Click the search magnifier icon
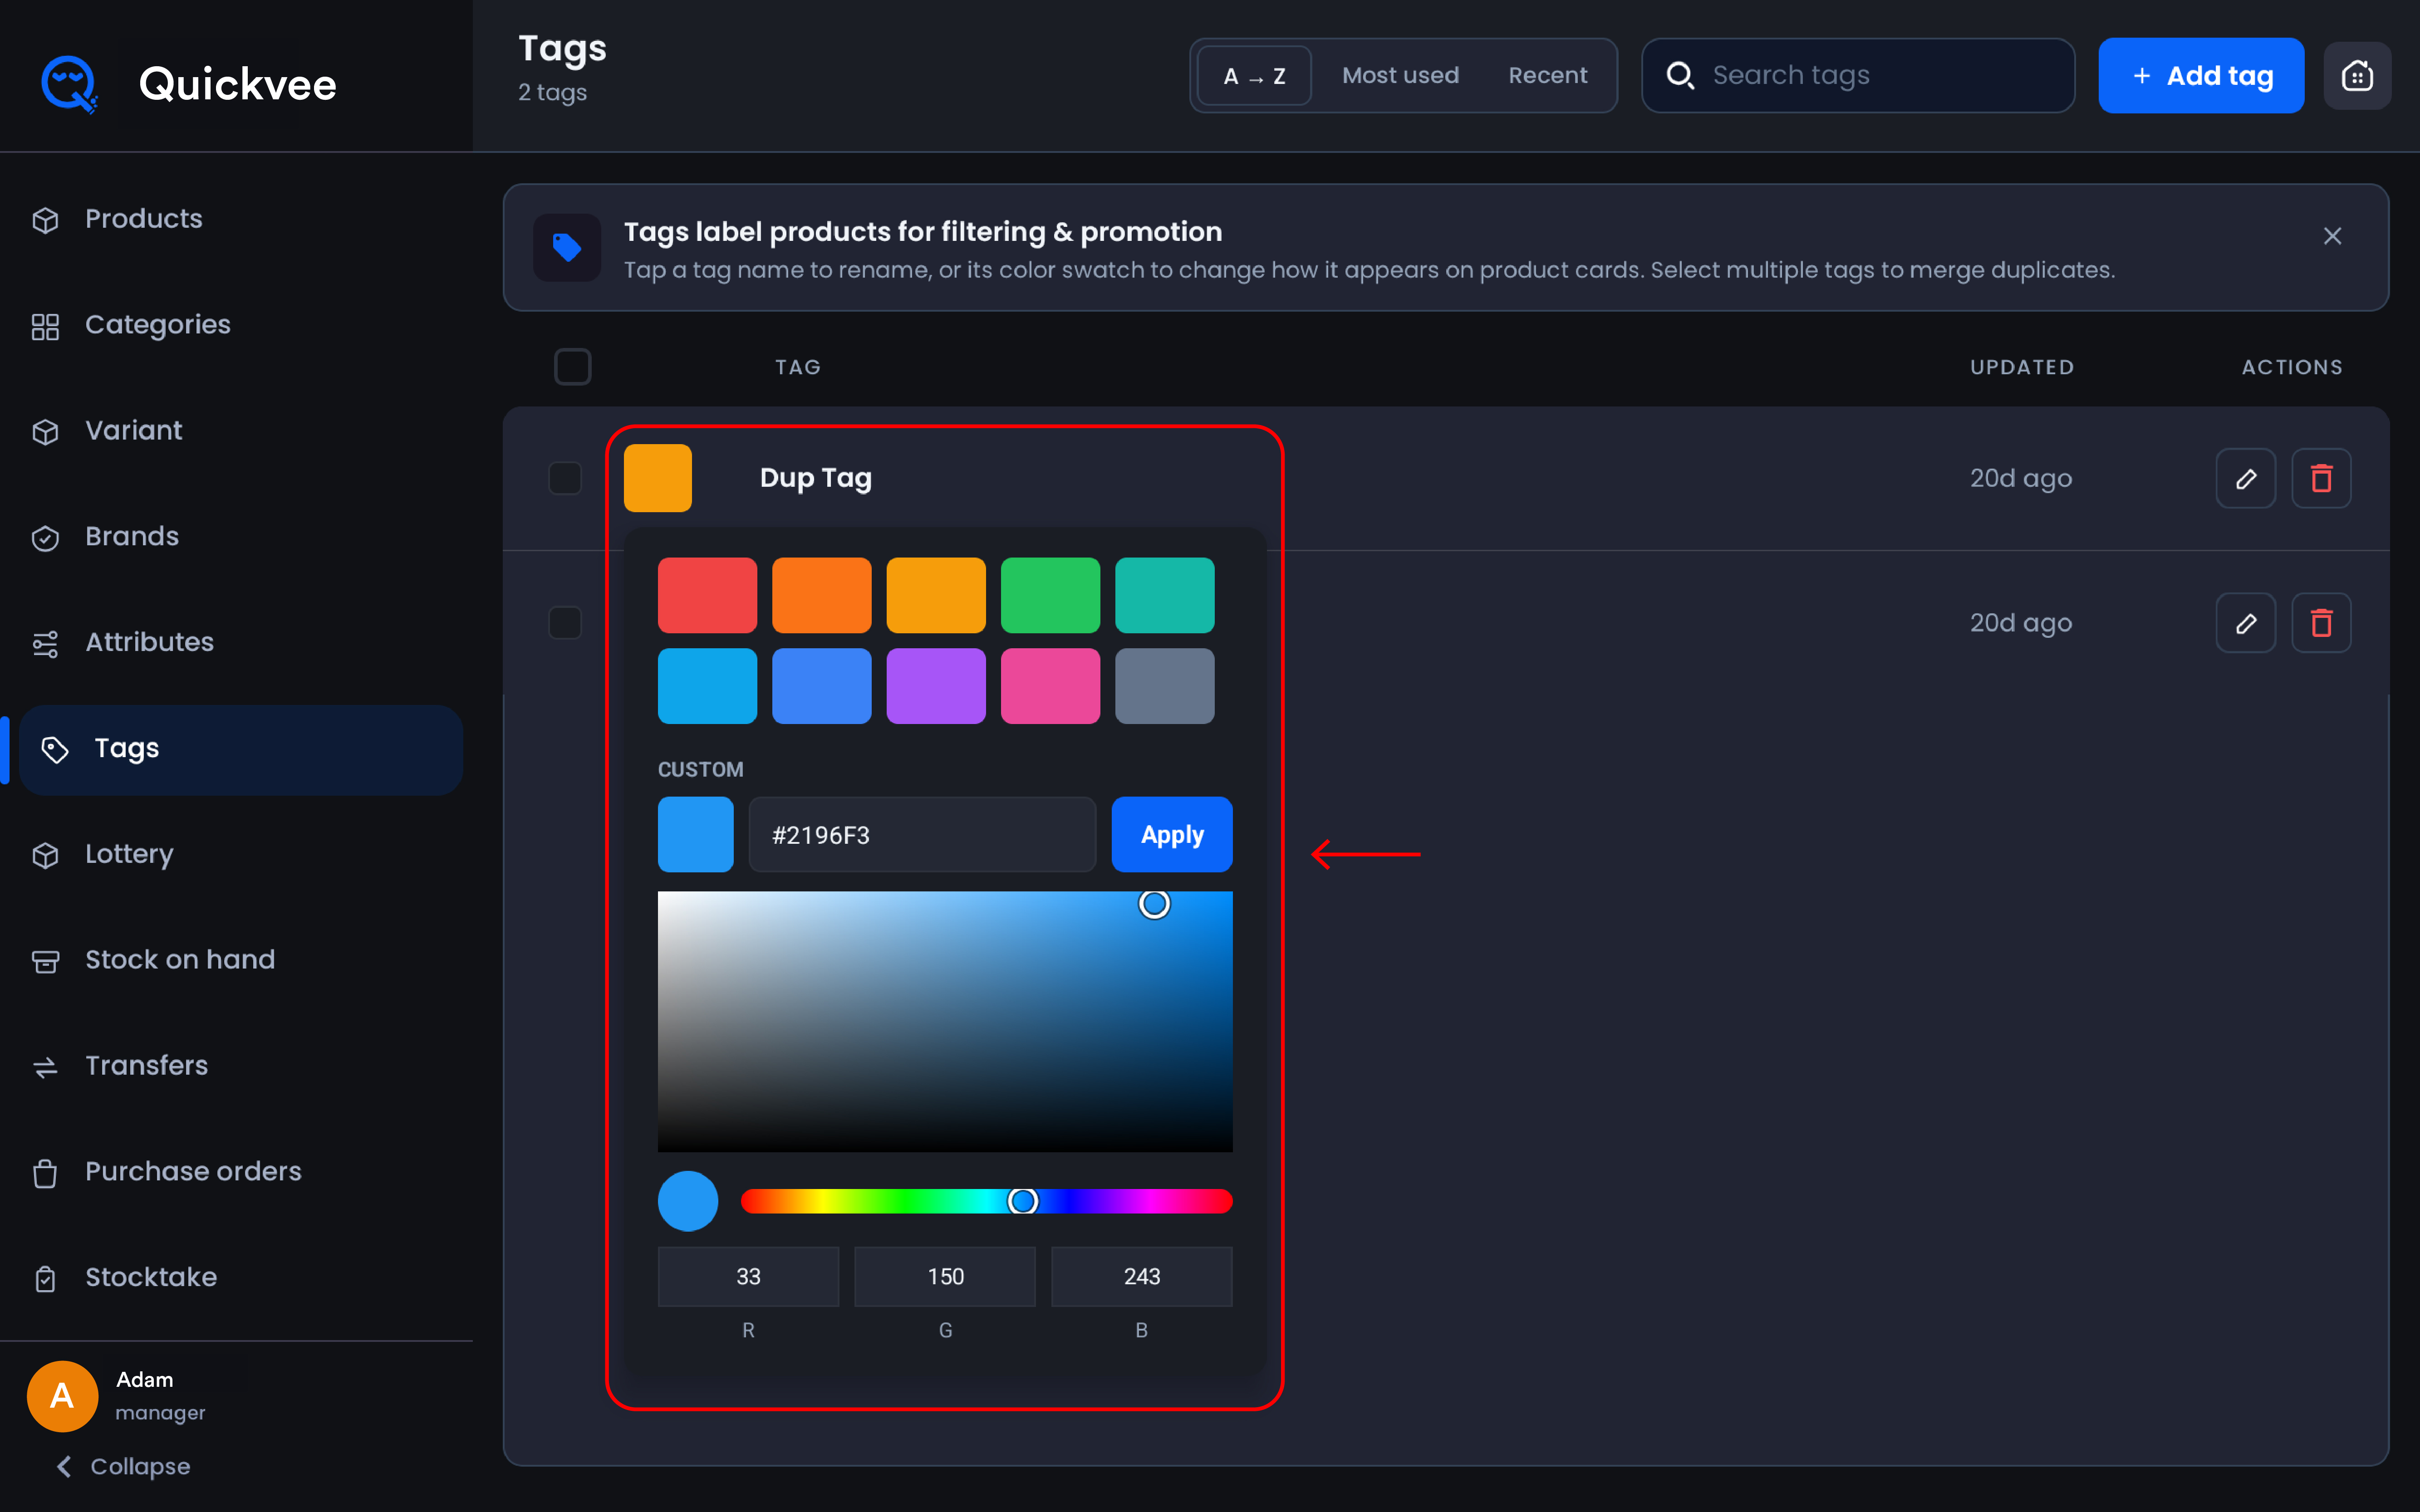 tap(1680, 76)
